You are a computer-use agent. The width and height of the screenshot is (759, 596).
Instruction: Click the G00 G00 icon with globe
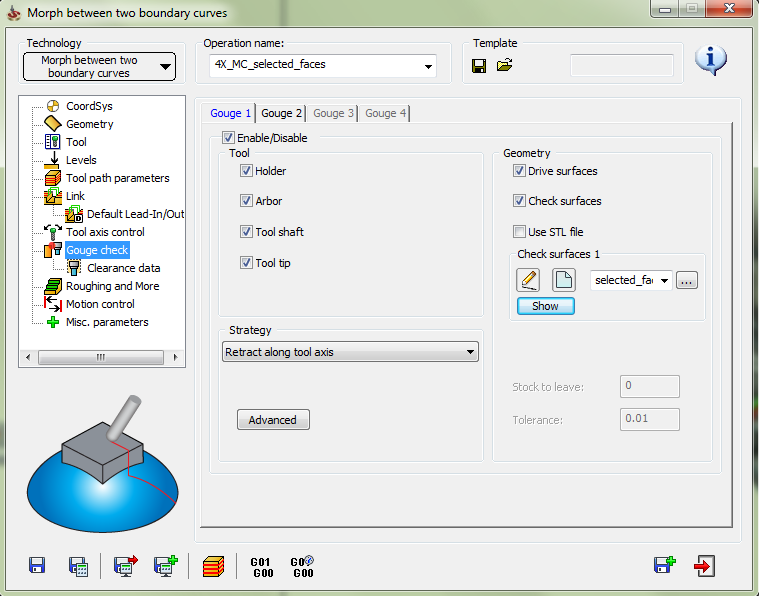(x=302, y=567)
